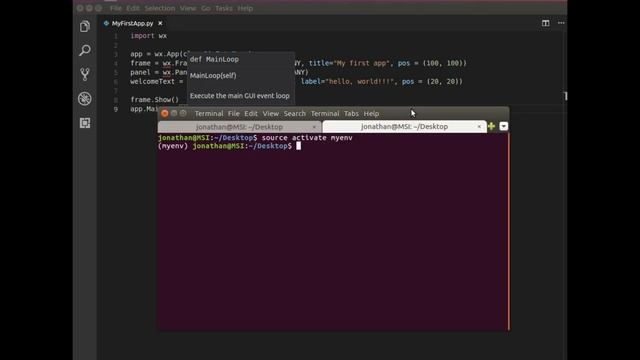Click the 'frame.Show()' line in editor
Viewport: 640px width, 360px height.
pos(154,100)
